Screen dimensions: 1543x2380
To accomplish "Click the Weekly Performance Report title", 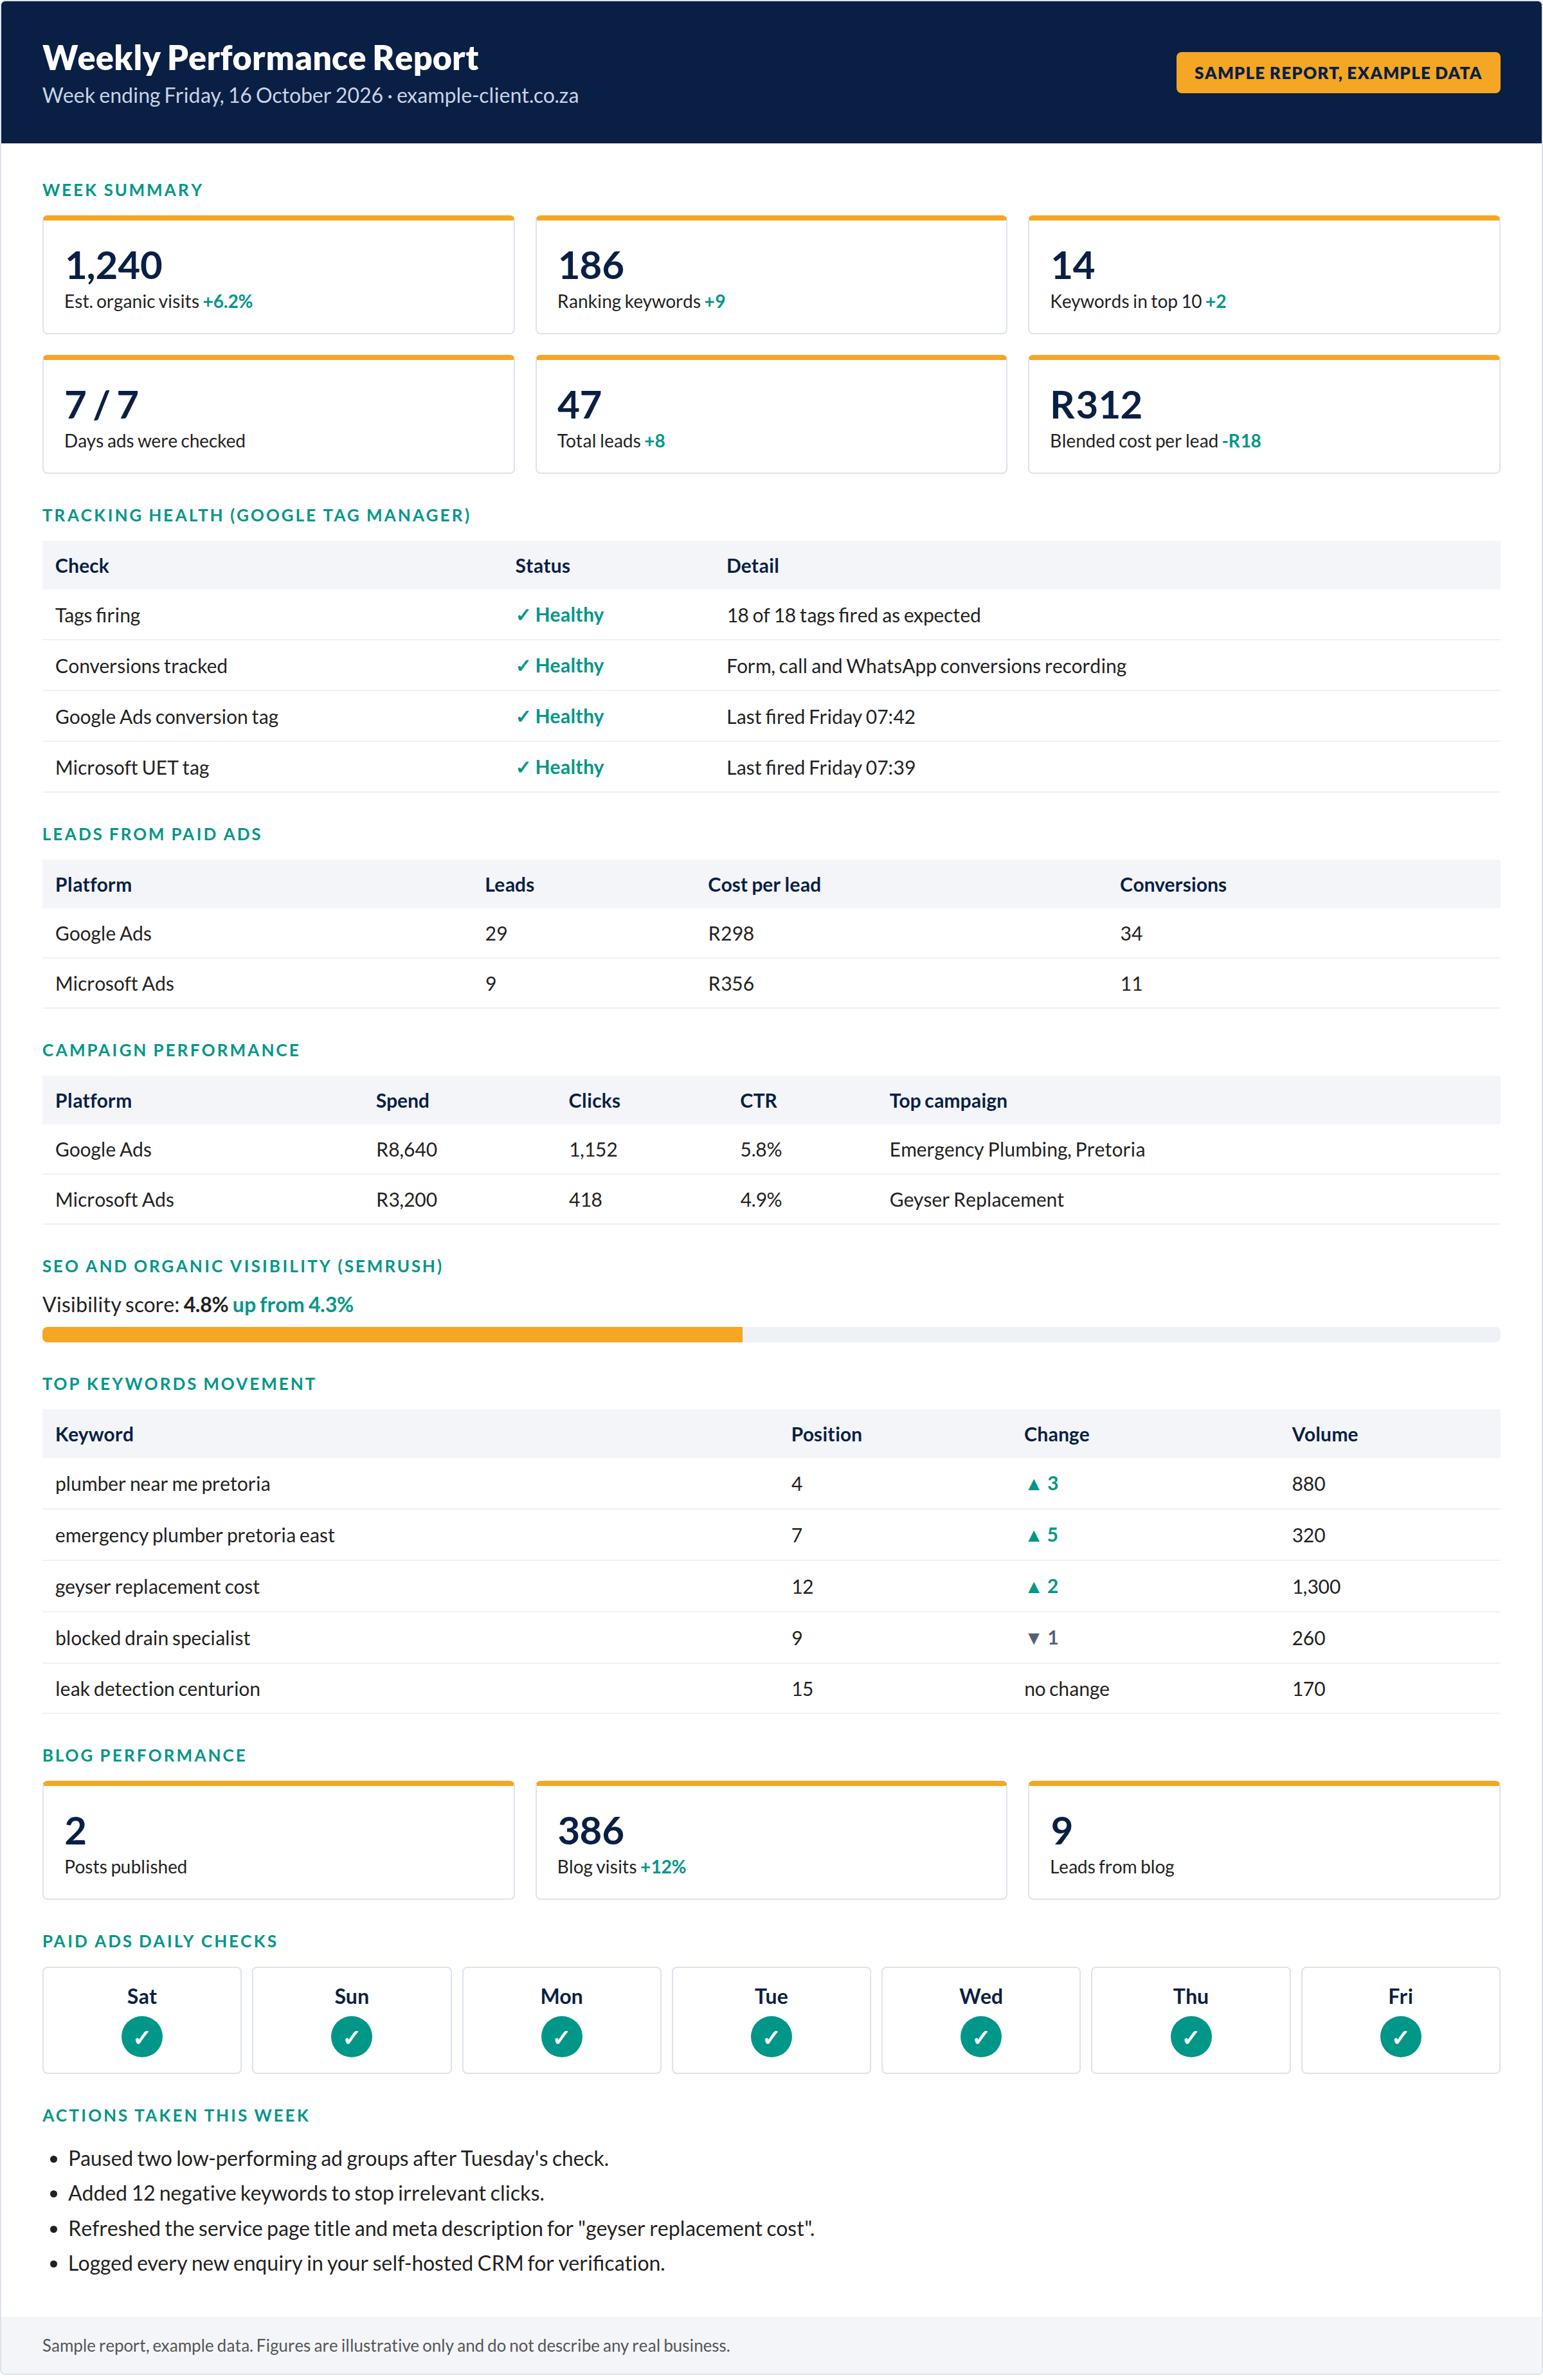I will tap(260, 58).
